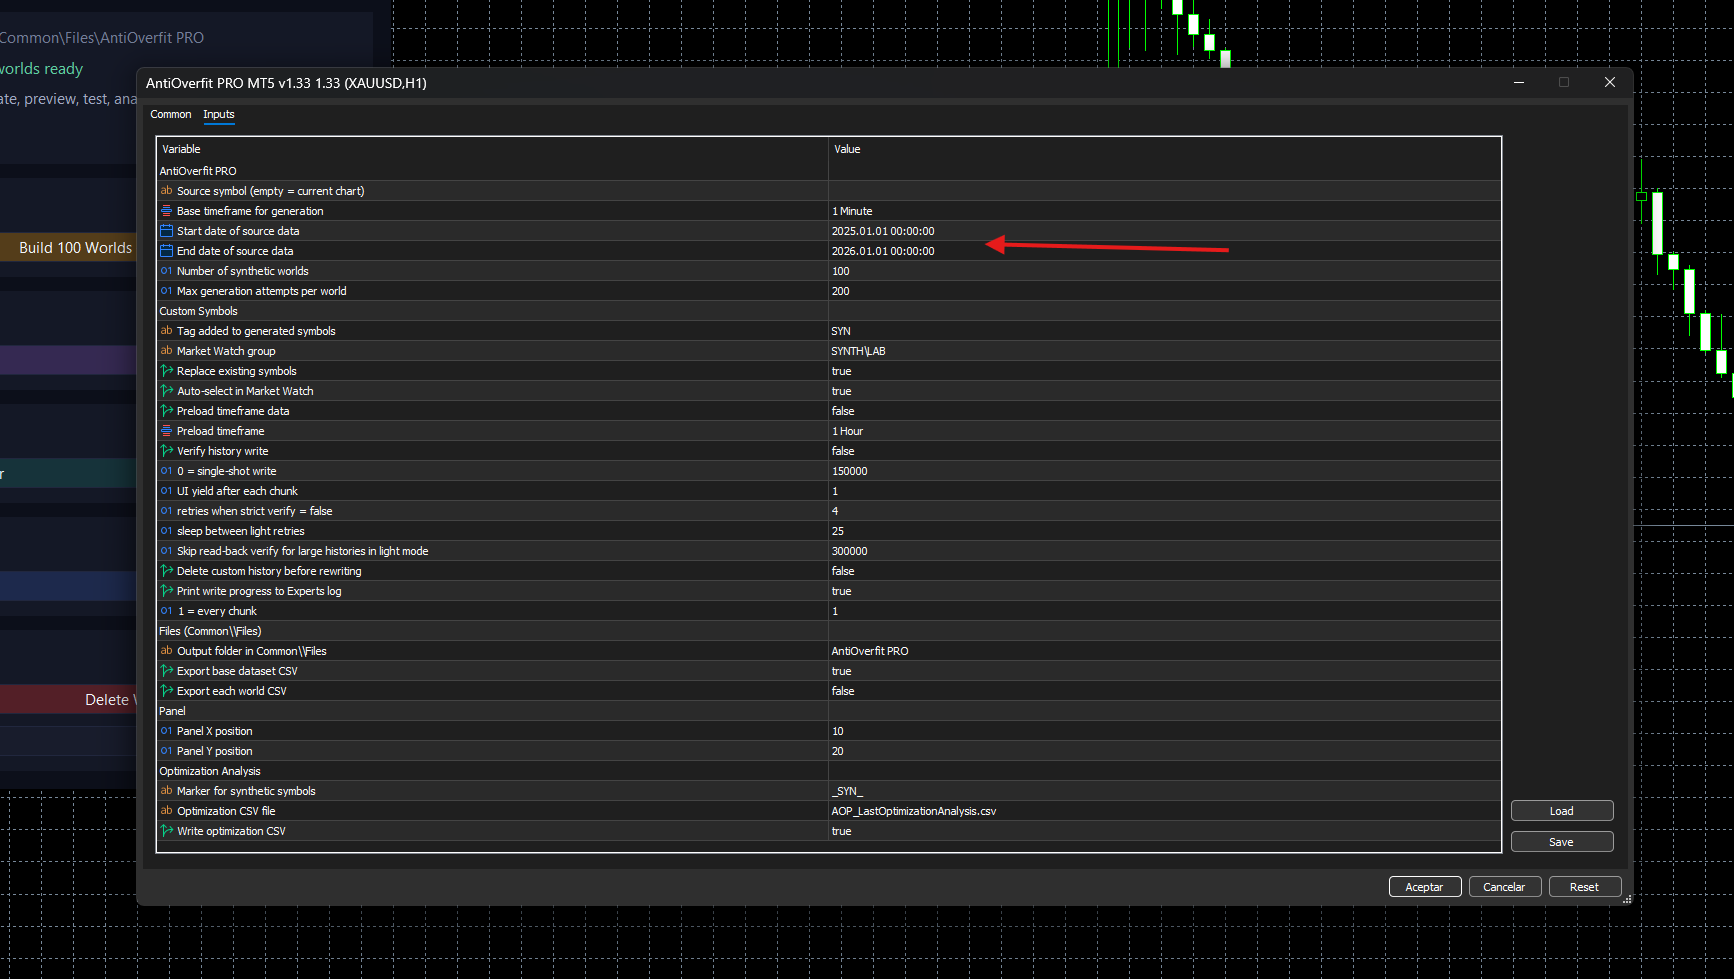Click the enum icon beside the Preload timeframe row
The height and width of the screenshot is (979, 1734).
(x=166, y=431)
